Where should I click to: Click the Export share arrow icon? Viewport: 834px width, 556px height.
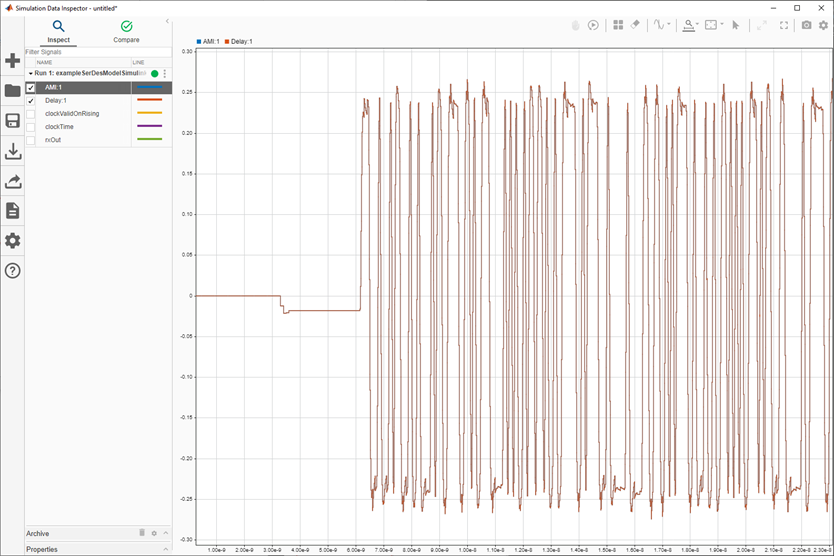pos(13,181)
